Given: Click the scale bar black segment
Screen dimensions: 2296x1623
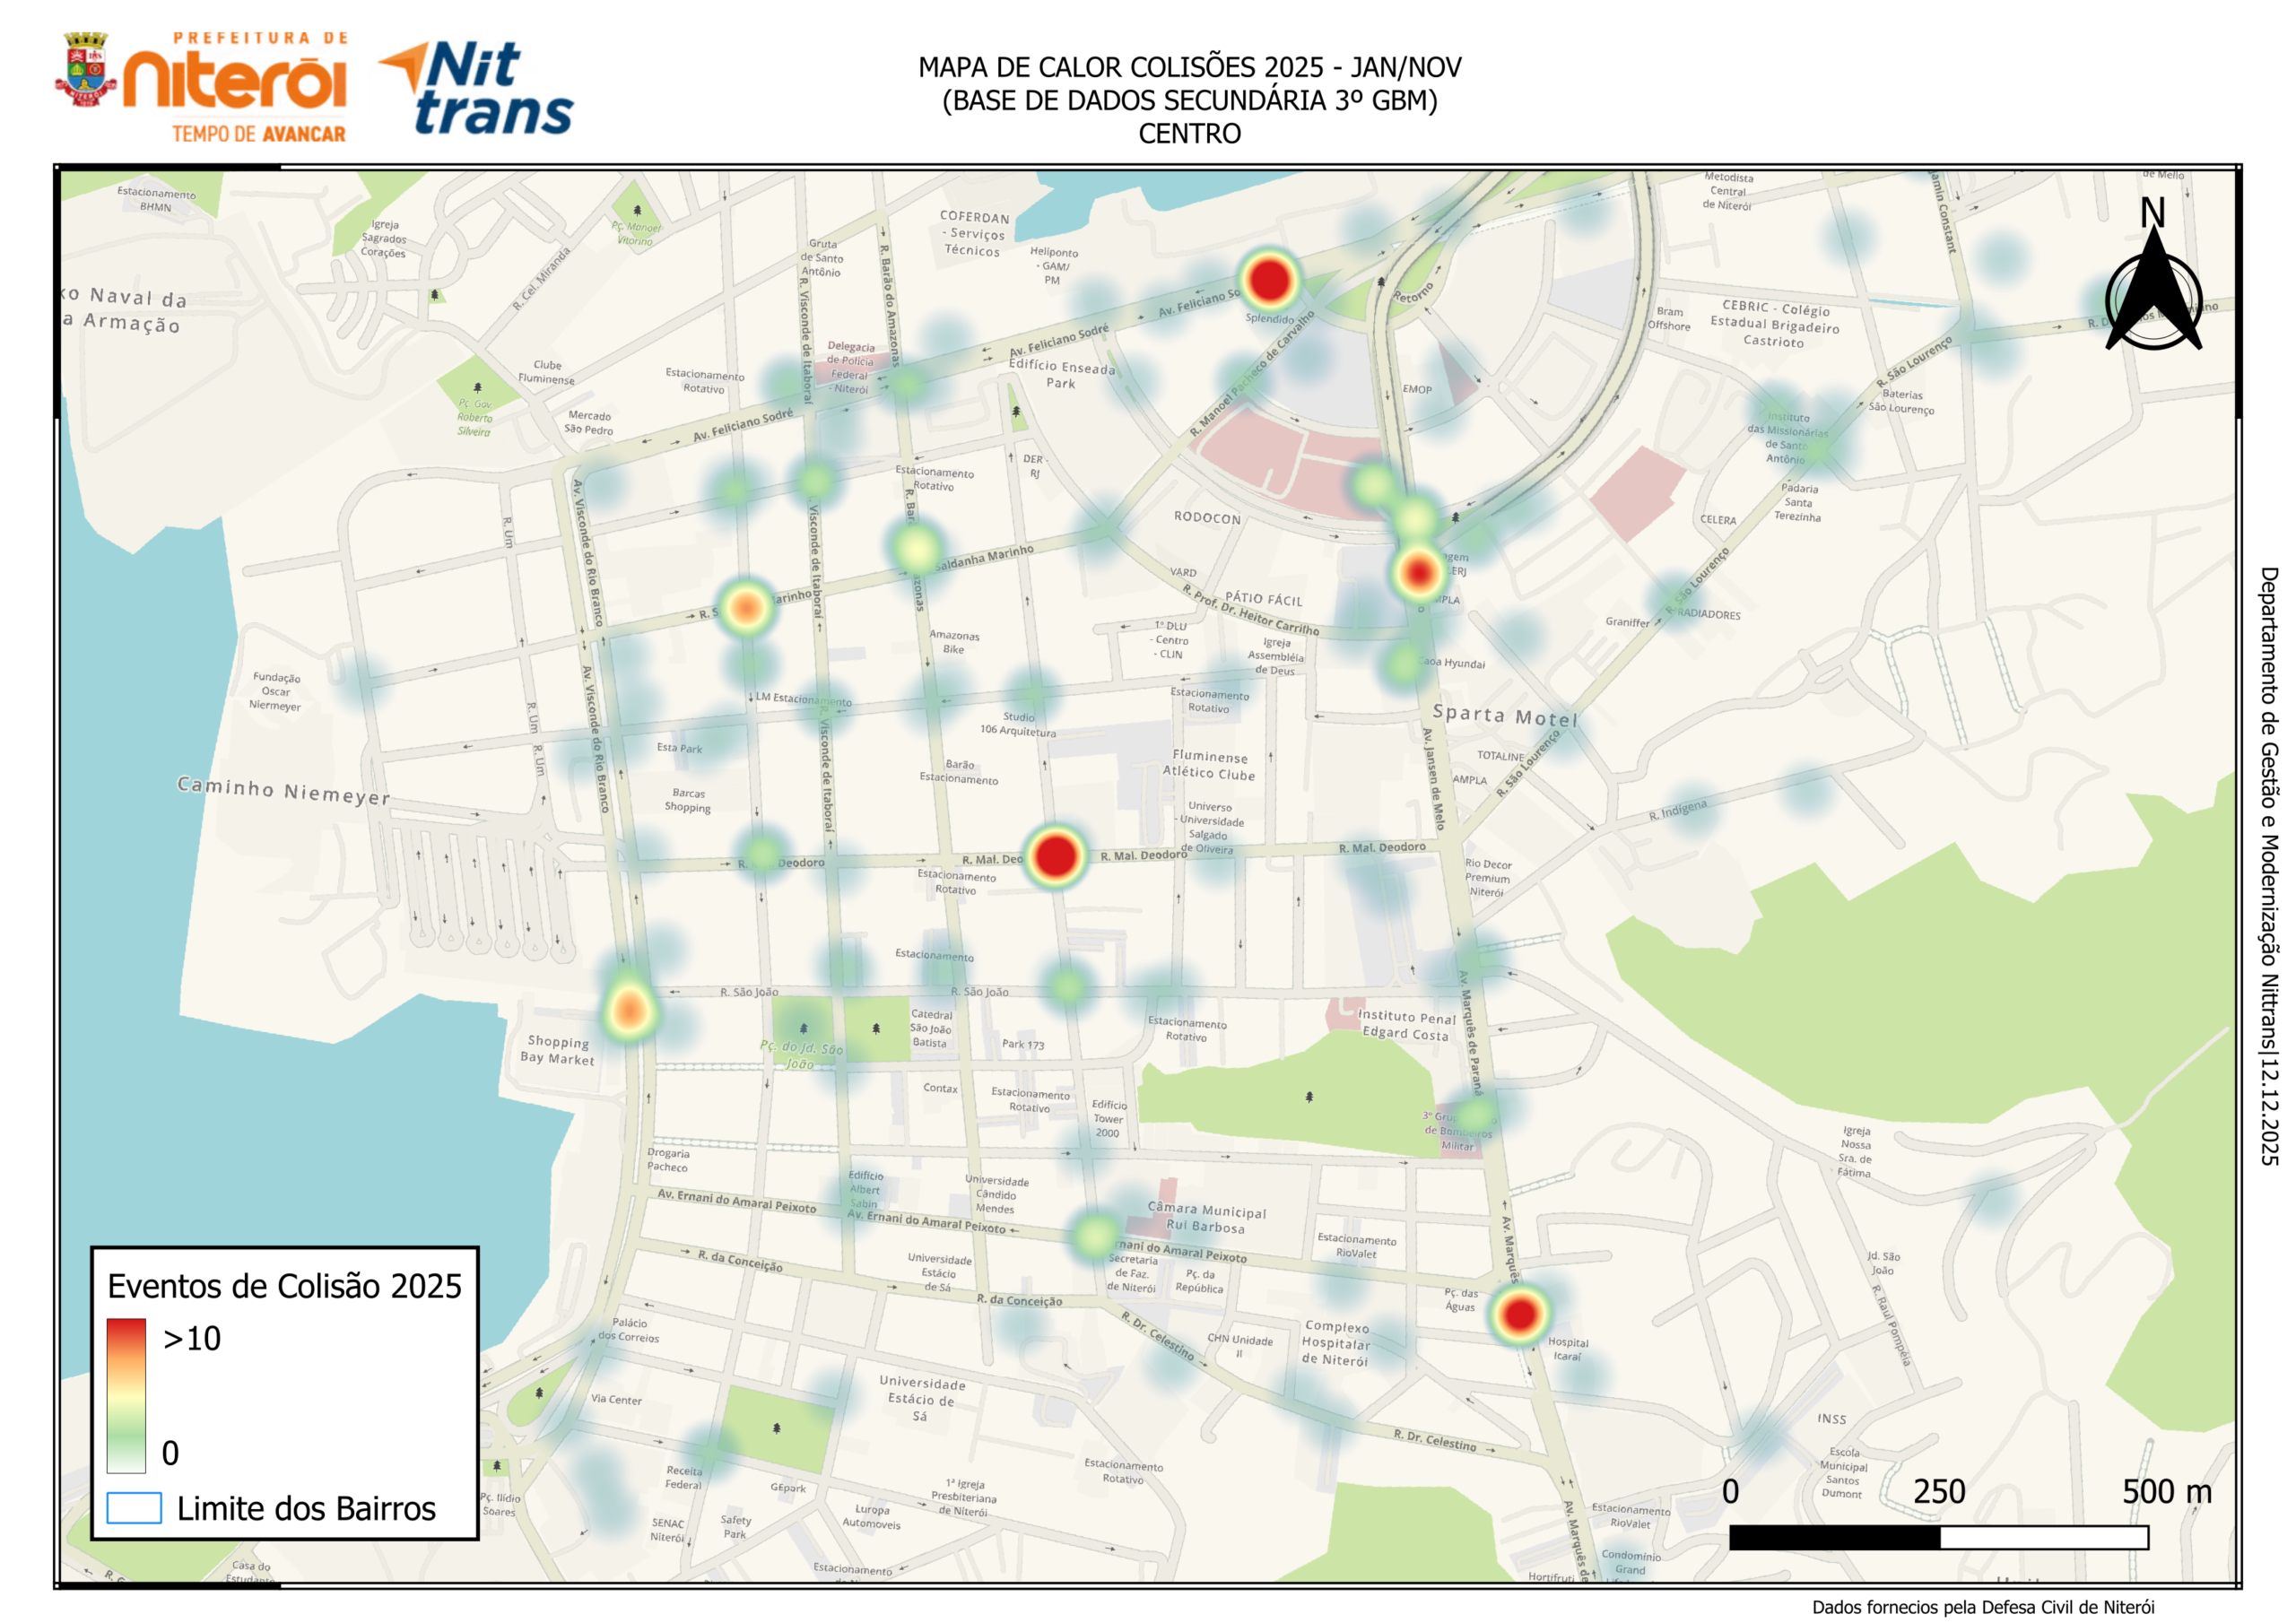Looking at the screenshot, I should coord(1834,1537).
